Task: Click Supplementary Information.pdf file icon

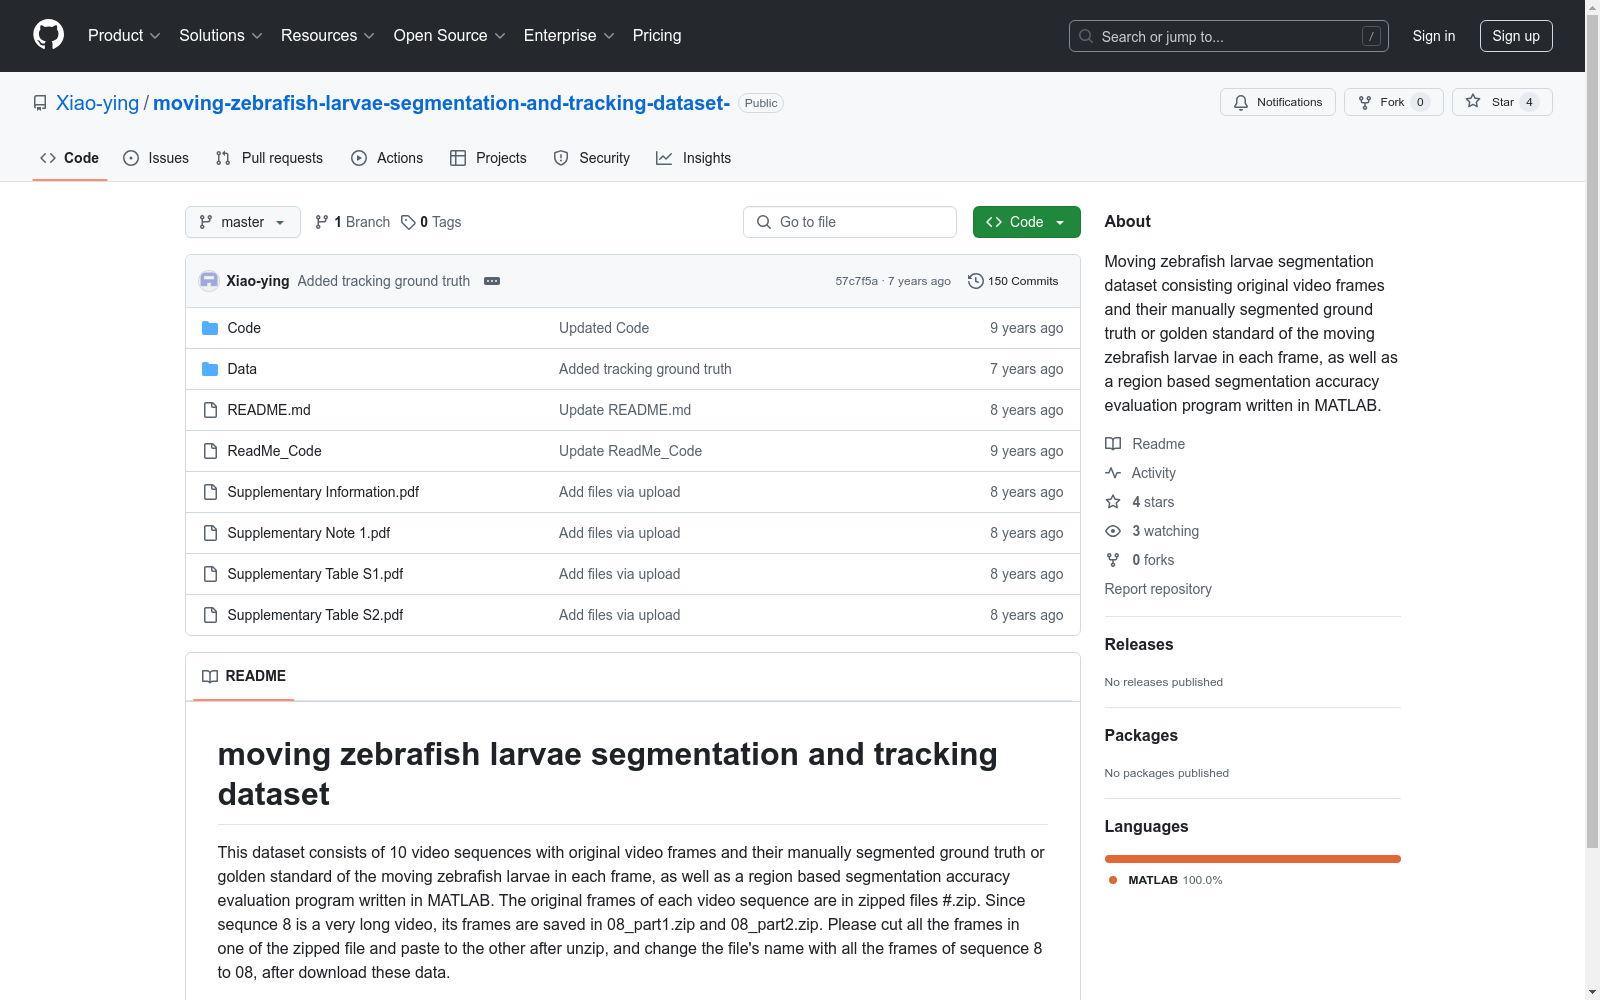Action: 210,492
